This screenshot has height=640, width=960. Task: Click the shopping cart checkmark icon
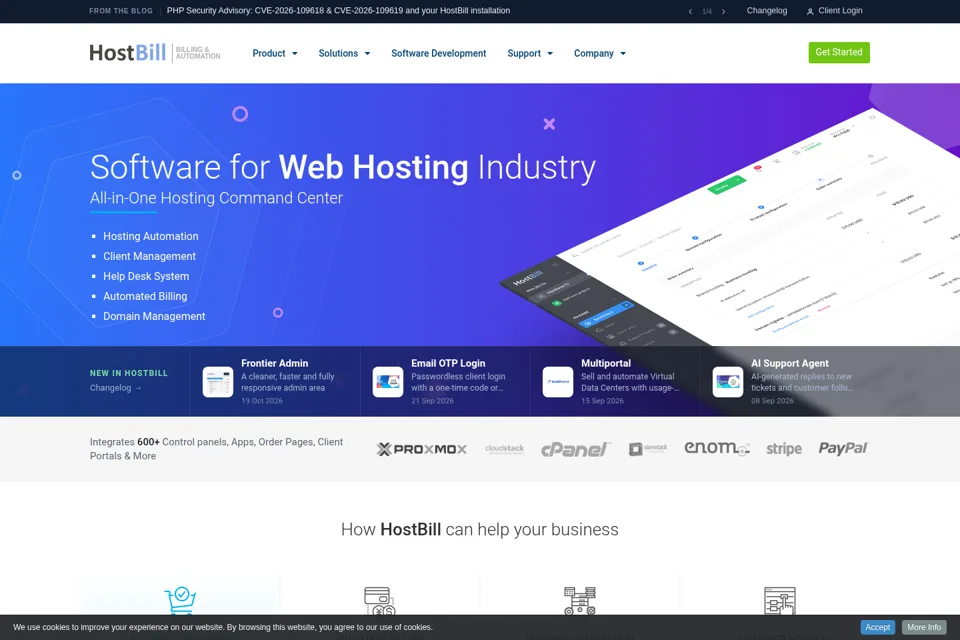click(180, 600)
